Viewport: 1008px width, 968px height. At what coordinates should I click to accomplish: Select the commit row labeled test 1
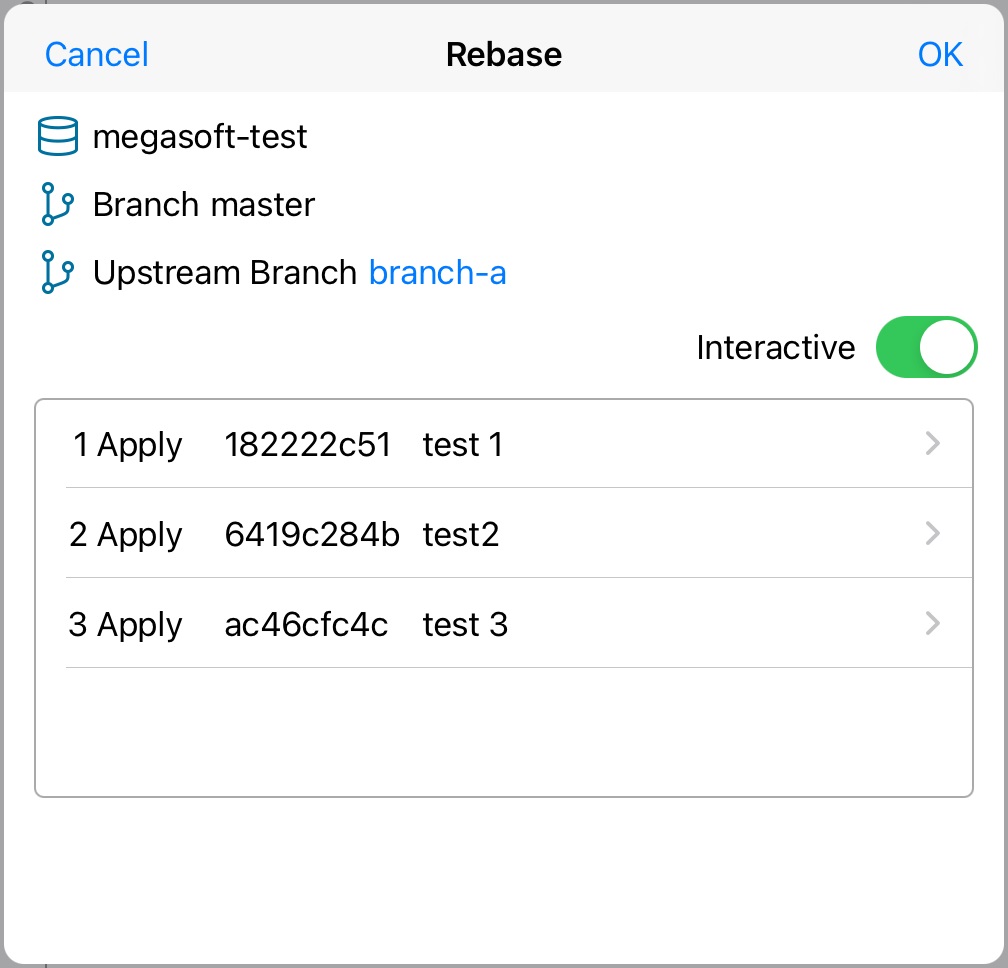coord(463,444)
